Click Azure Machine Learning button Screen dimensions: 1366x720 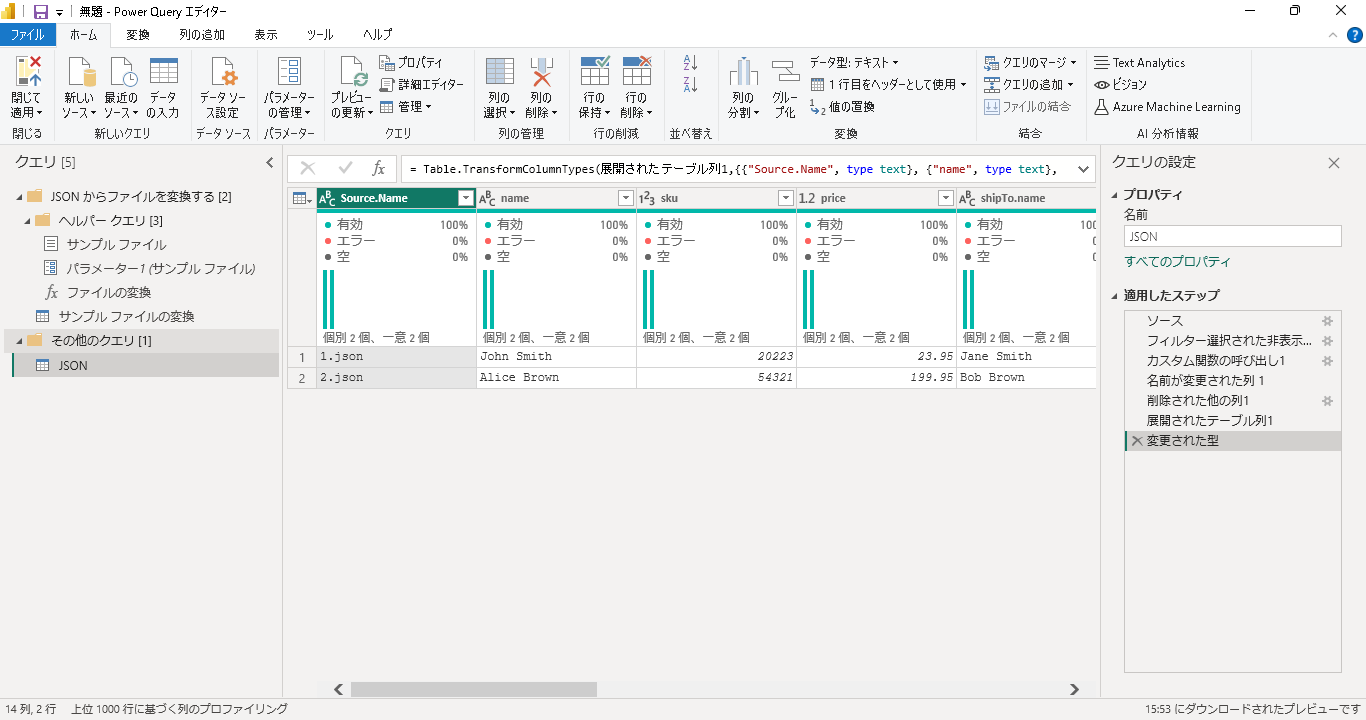[x=1167, y=107]
